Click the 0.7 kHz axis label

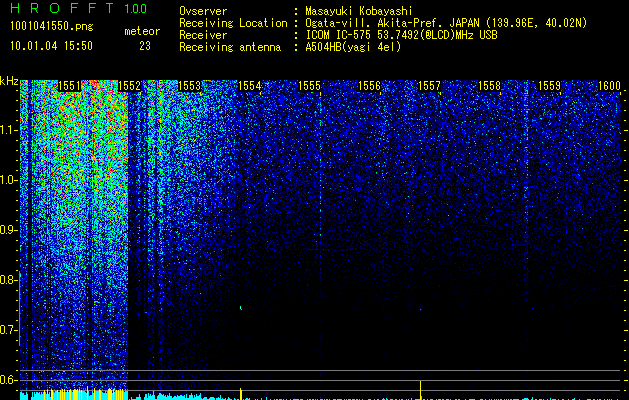[x=9, y=330]
